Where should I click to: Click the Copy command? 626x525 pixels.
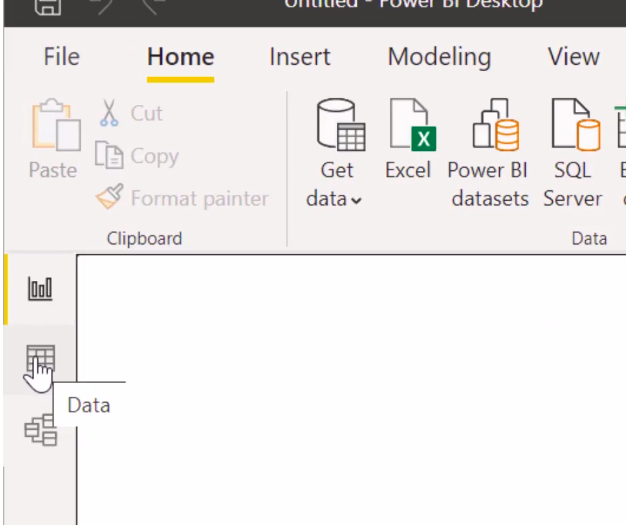click(137, 156)
